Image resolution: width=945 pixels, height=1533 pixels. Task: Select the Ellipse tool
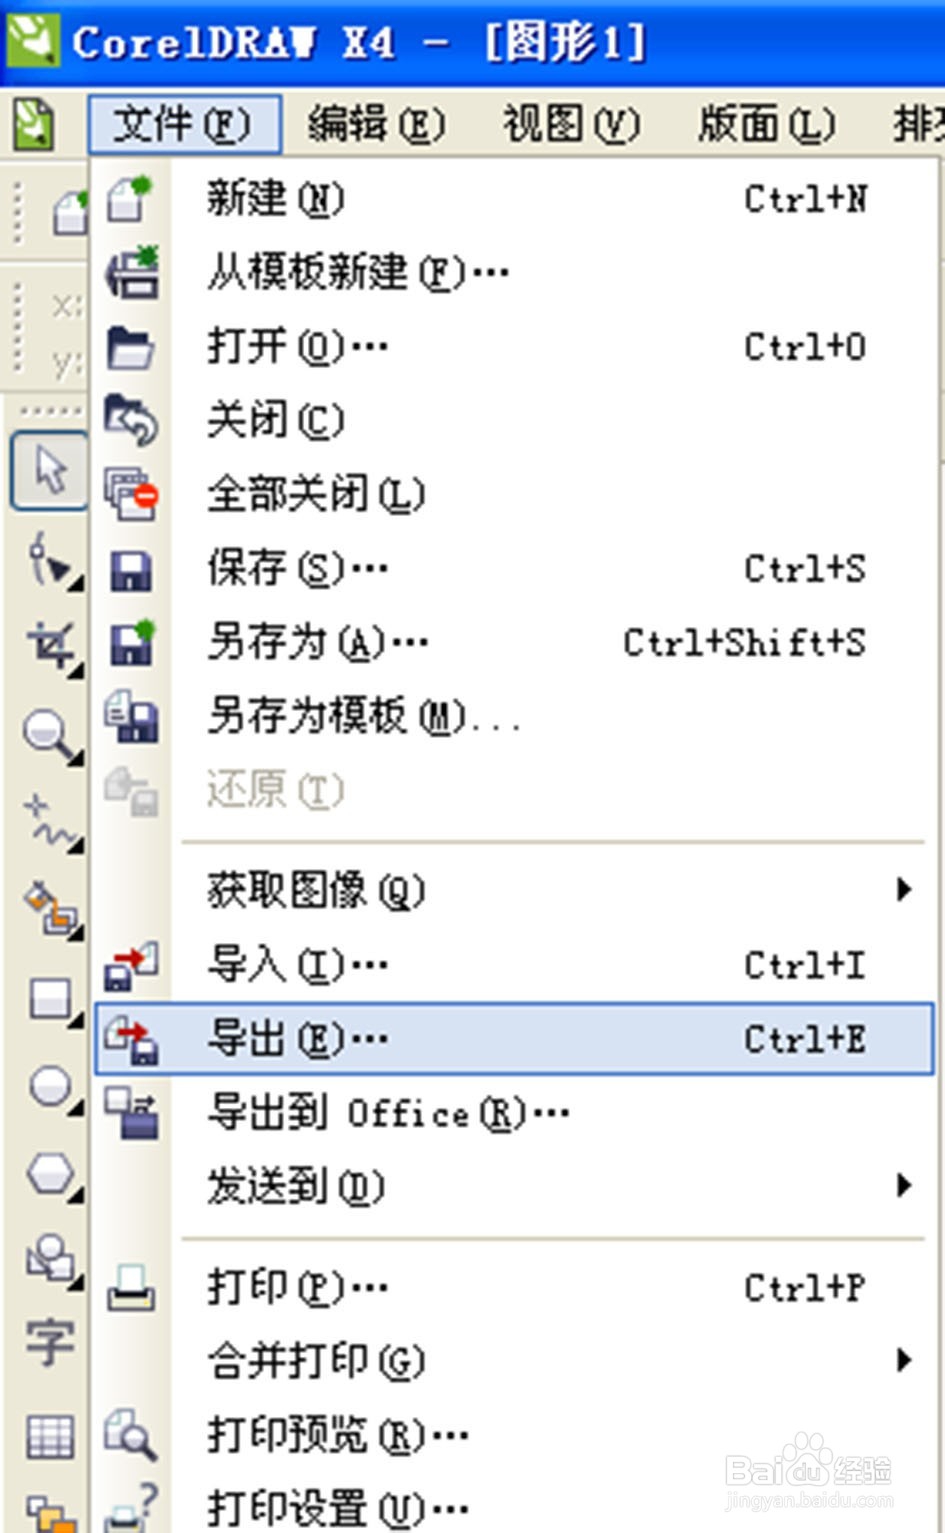[x=50, y=1086]
